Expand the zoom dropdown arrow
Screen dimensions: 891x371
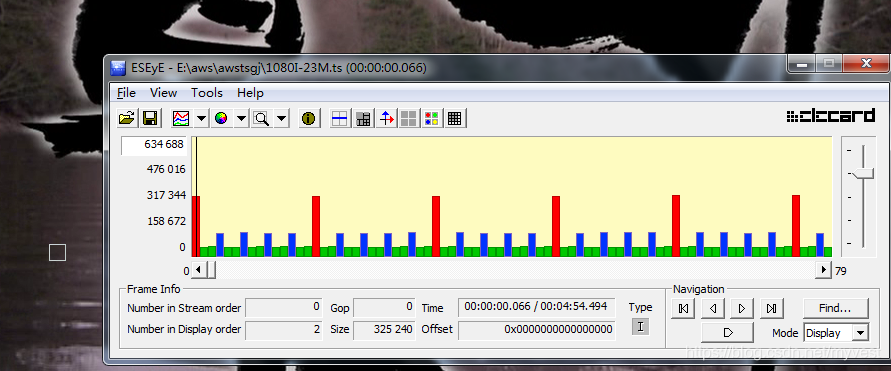coord(281,118)
